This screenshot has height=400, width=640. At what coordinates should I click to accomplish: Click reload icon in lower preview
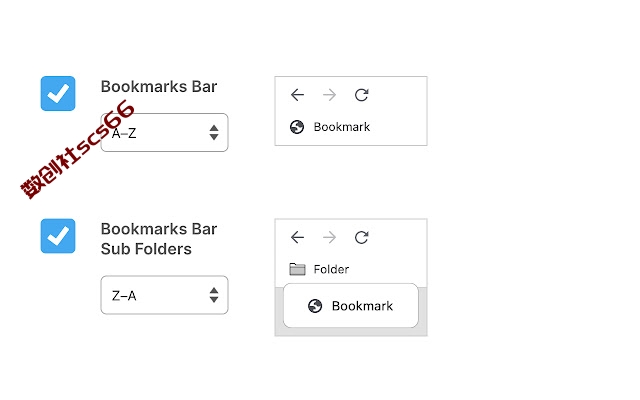coord(362,237)
